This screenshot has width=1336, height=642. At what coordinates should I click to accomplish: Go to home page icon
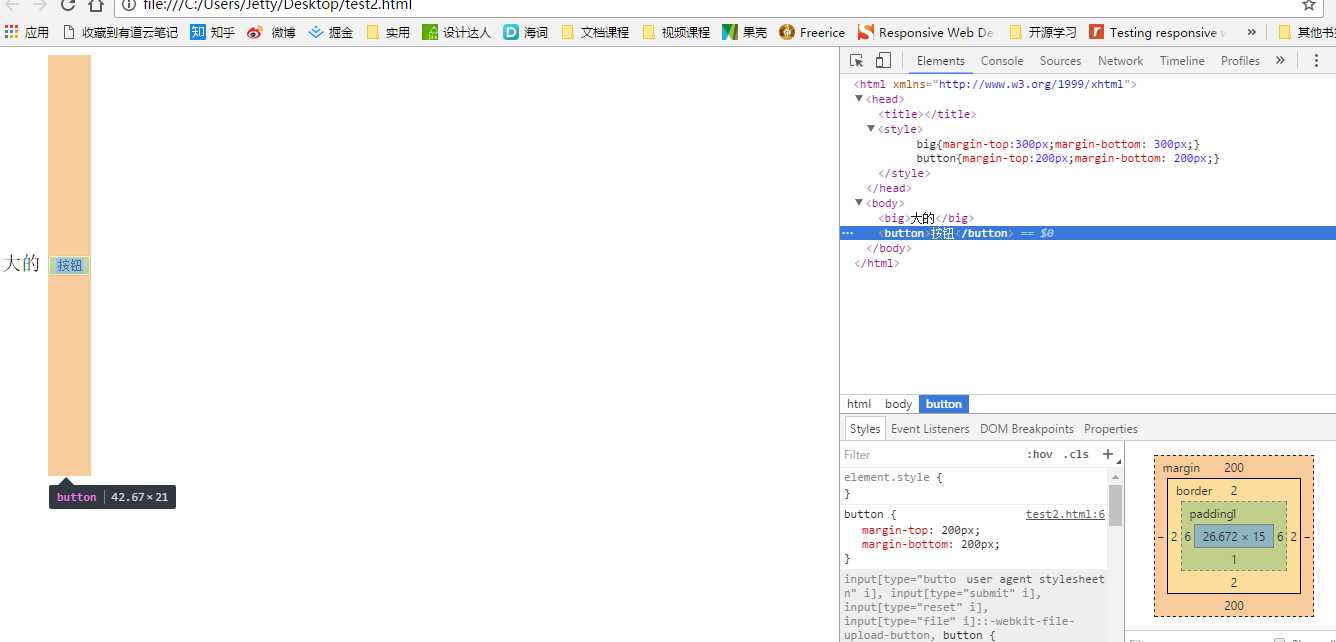coord(96,5)
